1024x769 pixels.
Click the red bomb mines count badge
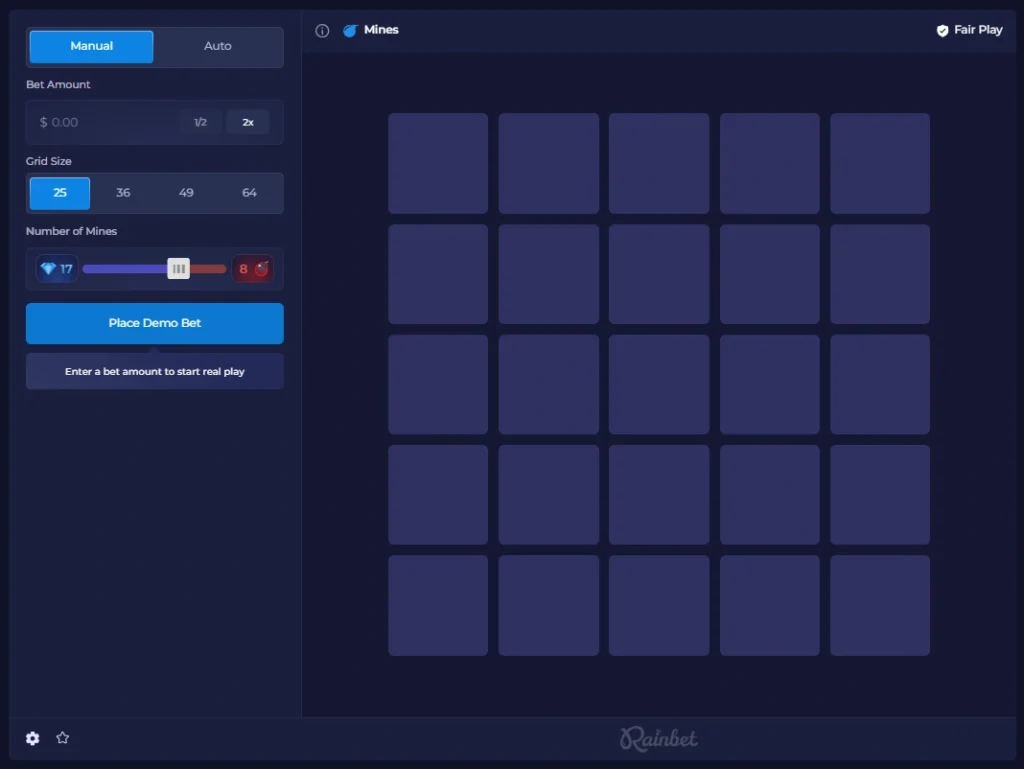point(253,269)
